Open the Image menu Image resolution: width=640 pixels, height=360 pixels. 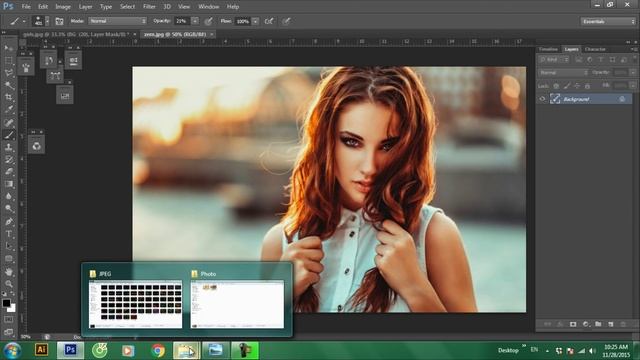pos(63,7)
